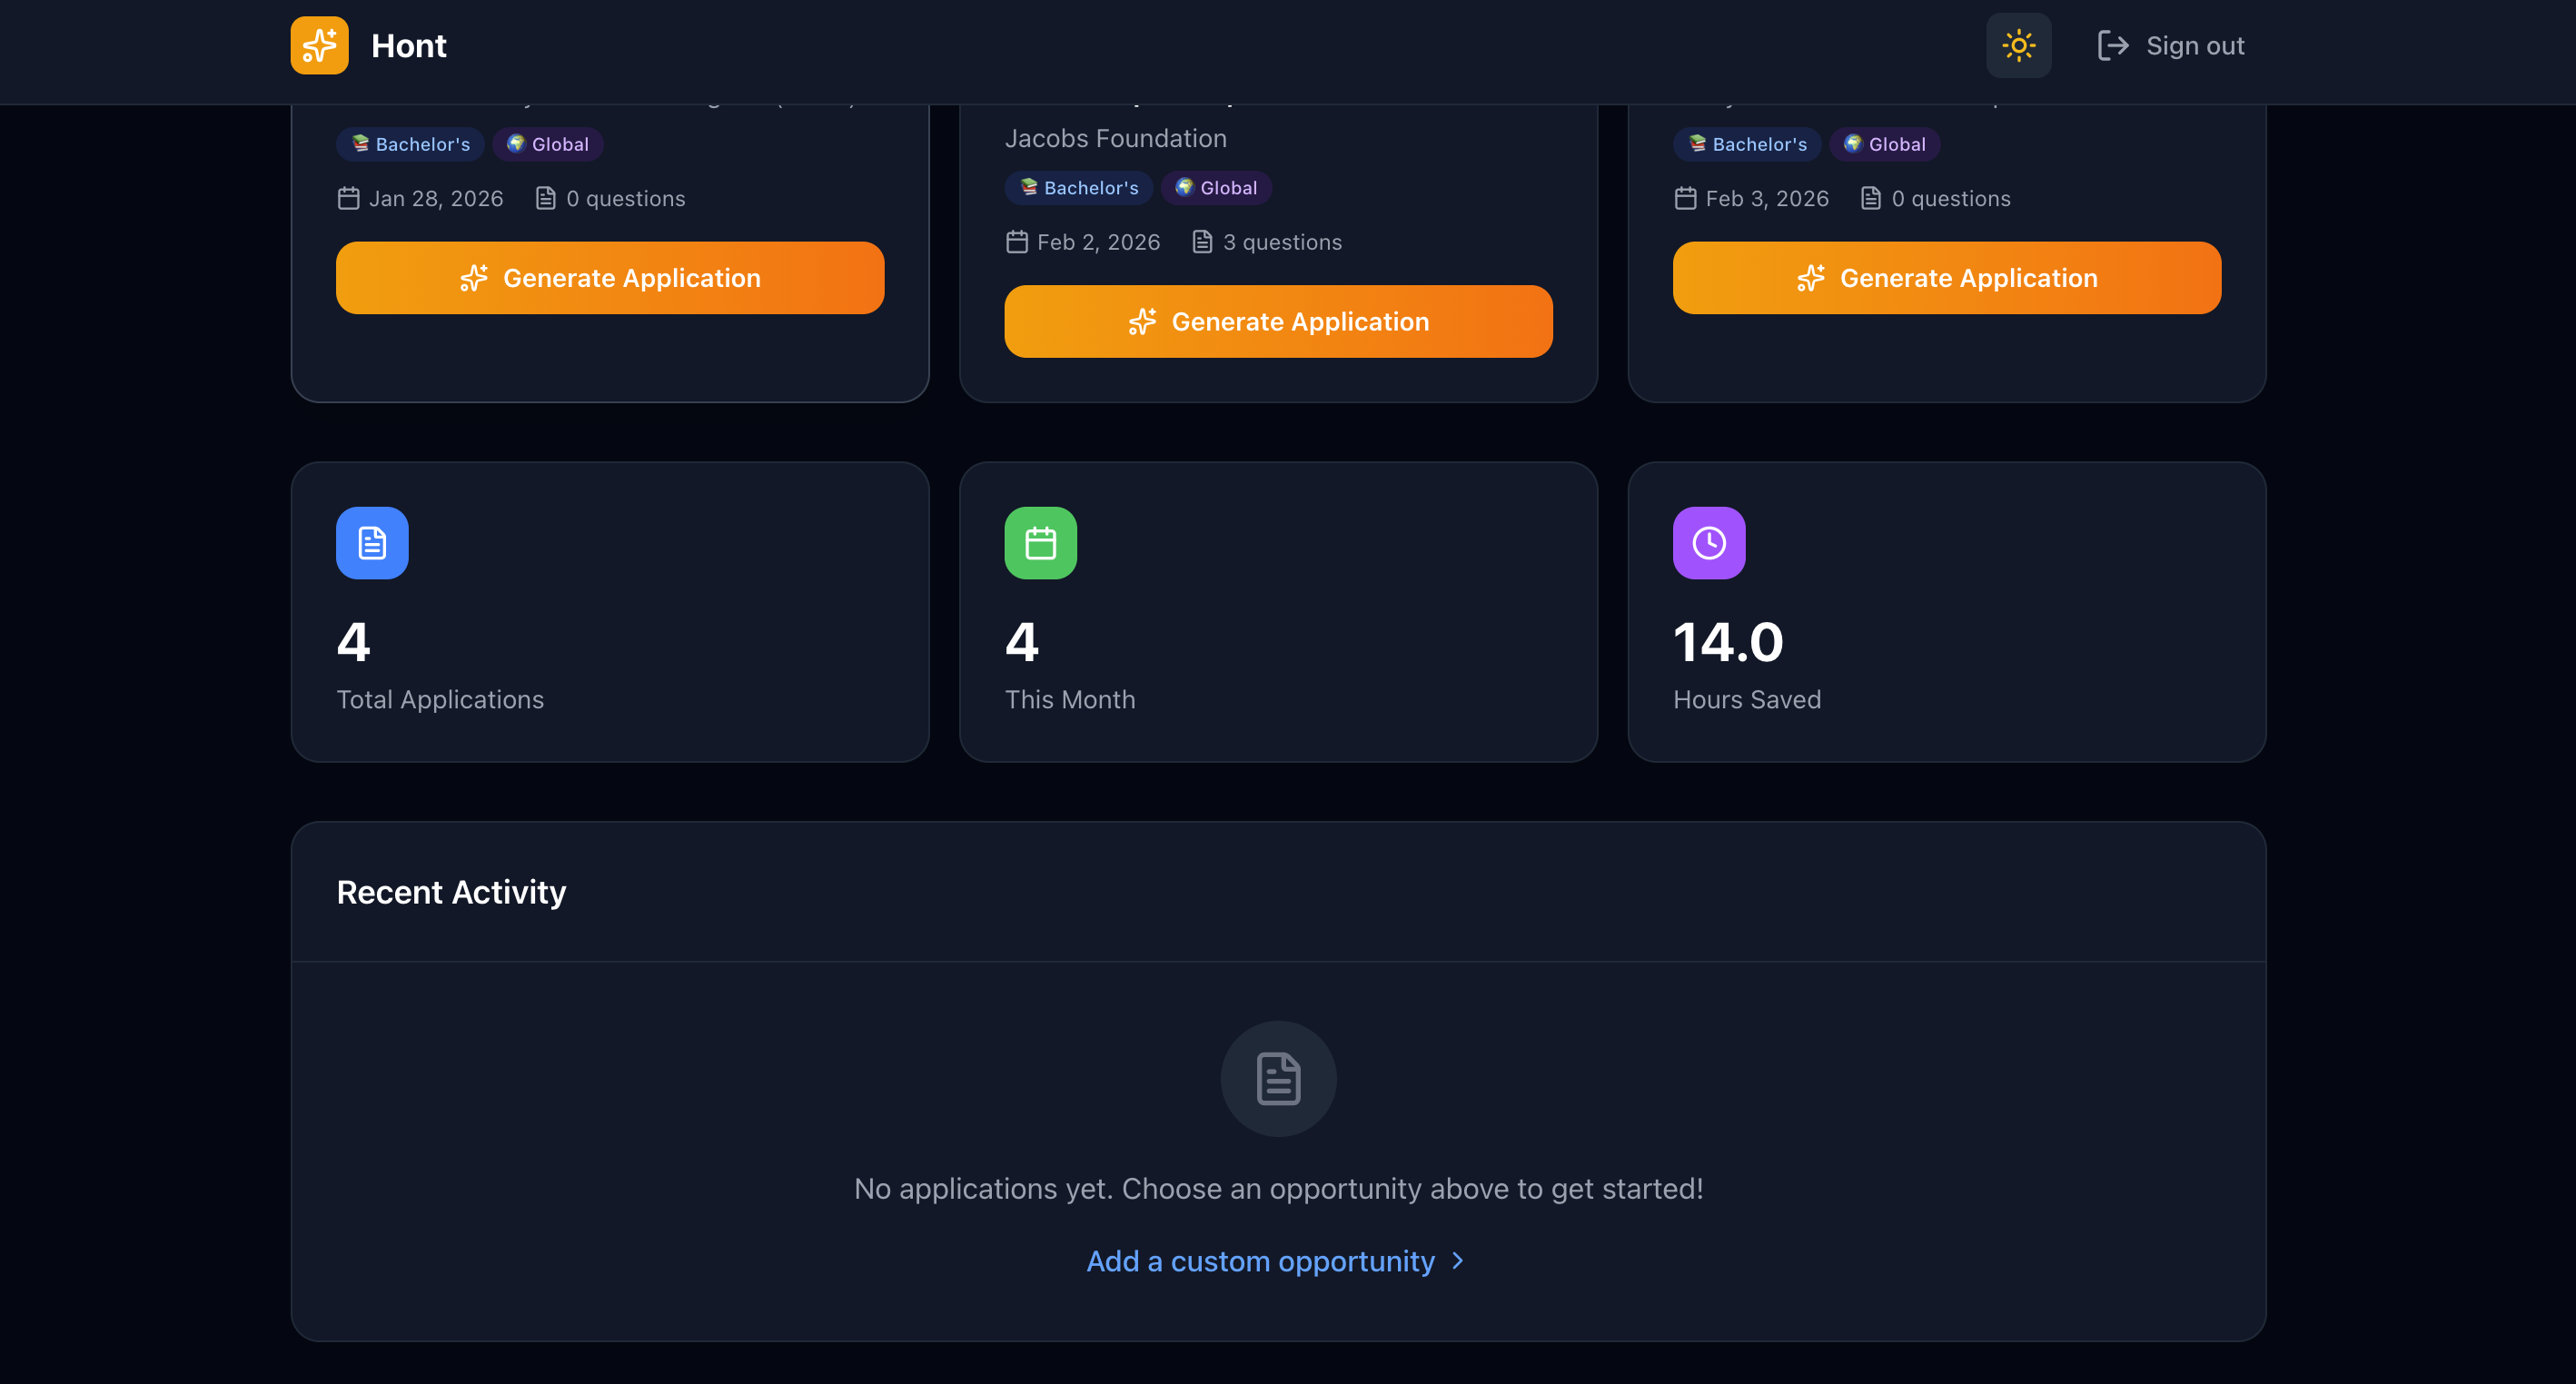This screenshot has width=2576, height=1384.
Task: Click the calendar icon beside Jan 28, 2026
Action: point(348,198)
